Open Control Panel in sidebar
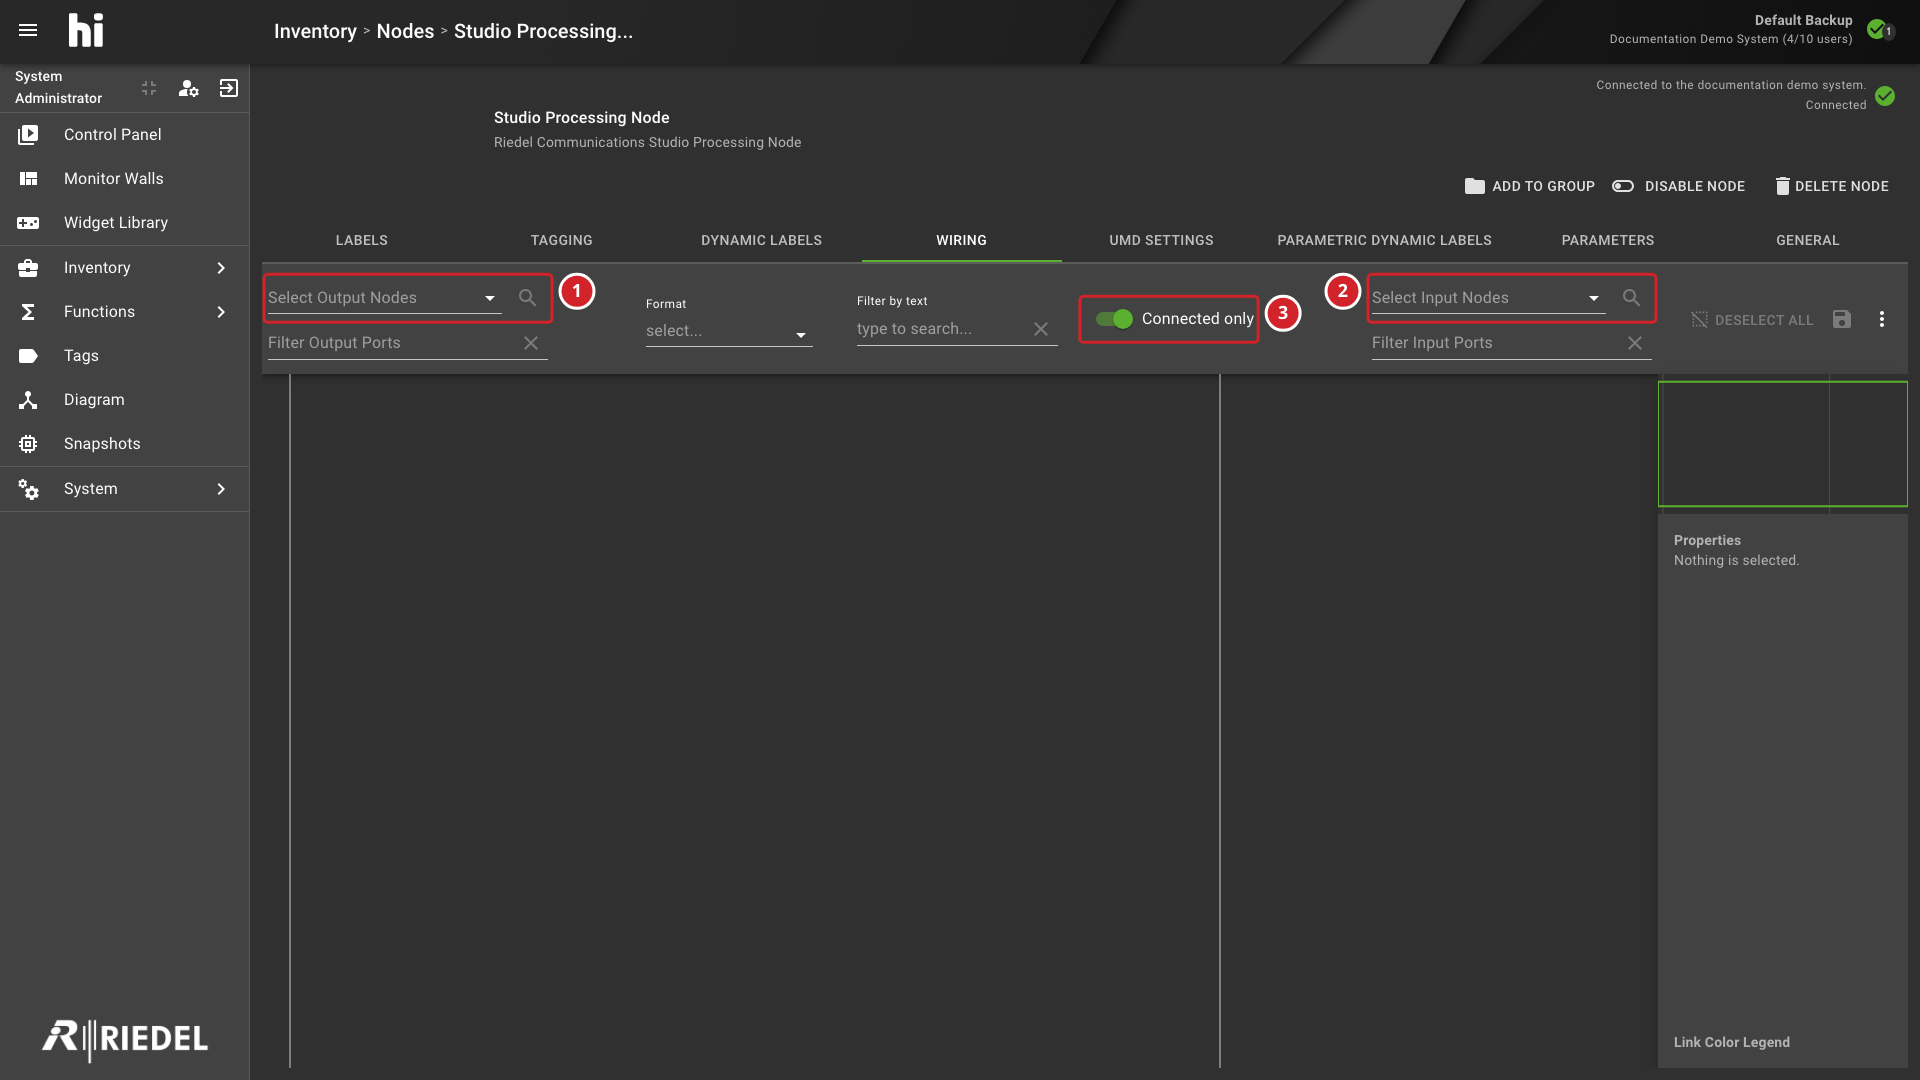This screenshot has height=1080, width=1920. pos(125,134)
